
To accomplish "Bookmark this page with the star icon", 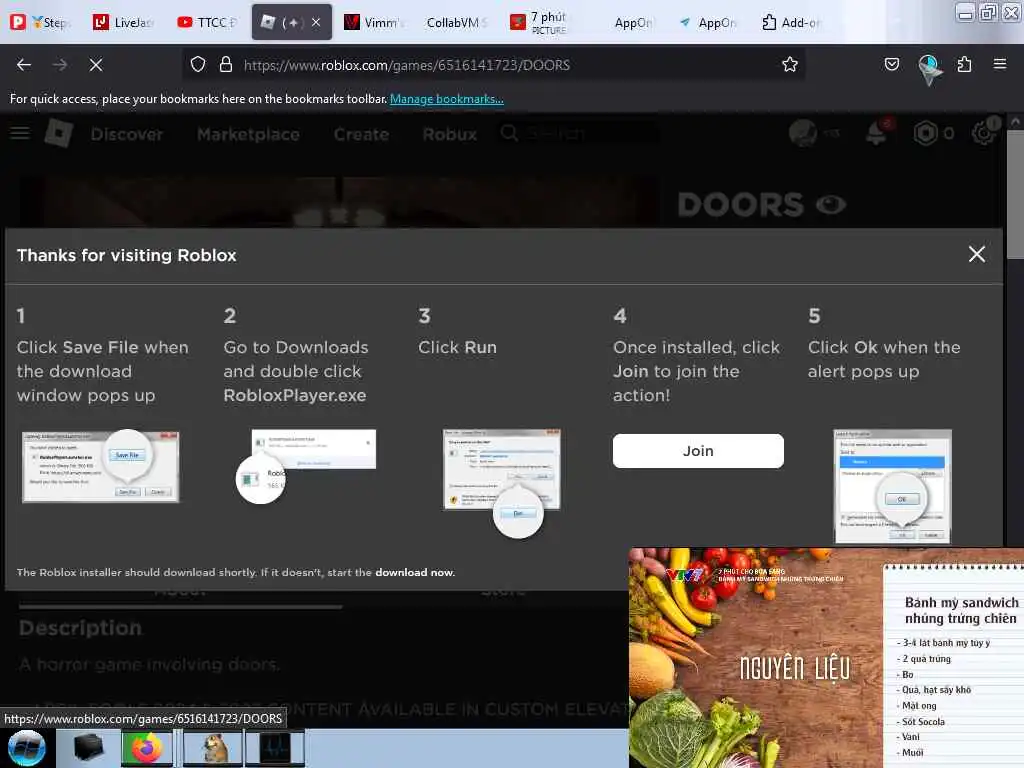I will (790, 65).
